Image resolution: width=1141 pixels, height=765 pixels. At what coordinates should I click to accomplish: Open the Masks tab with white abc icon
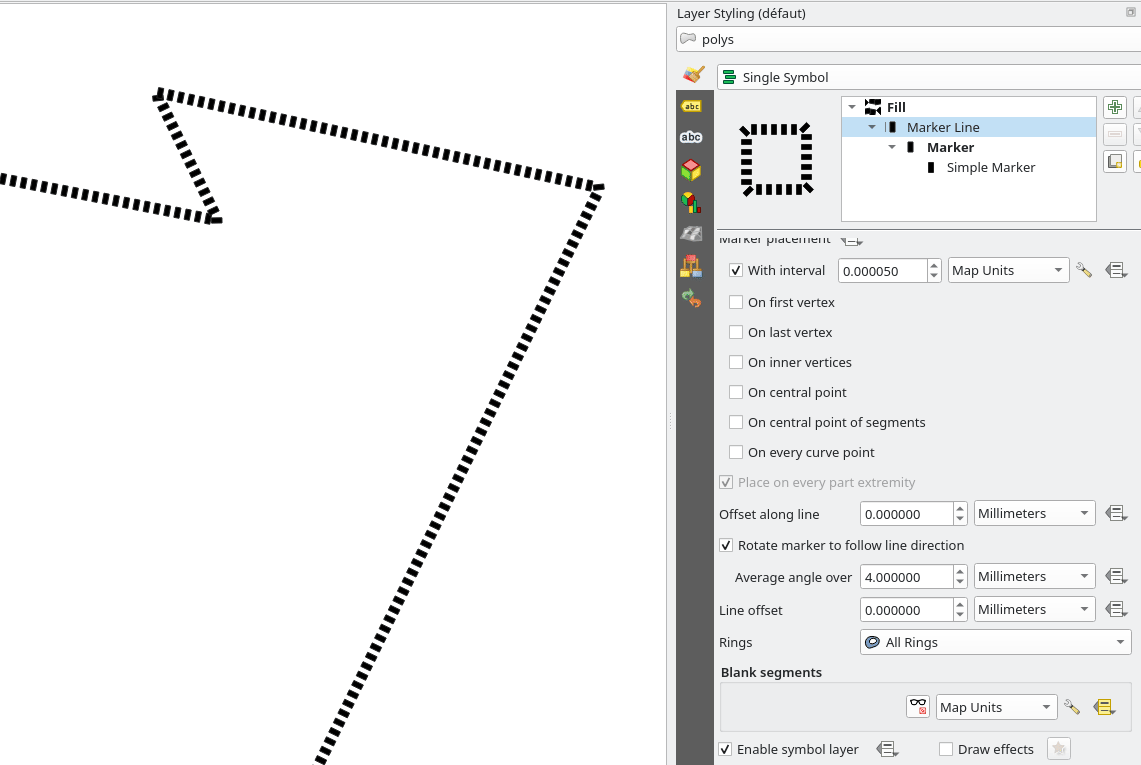click(x=691, y=138)
